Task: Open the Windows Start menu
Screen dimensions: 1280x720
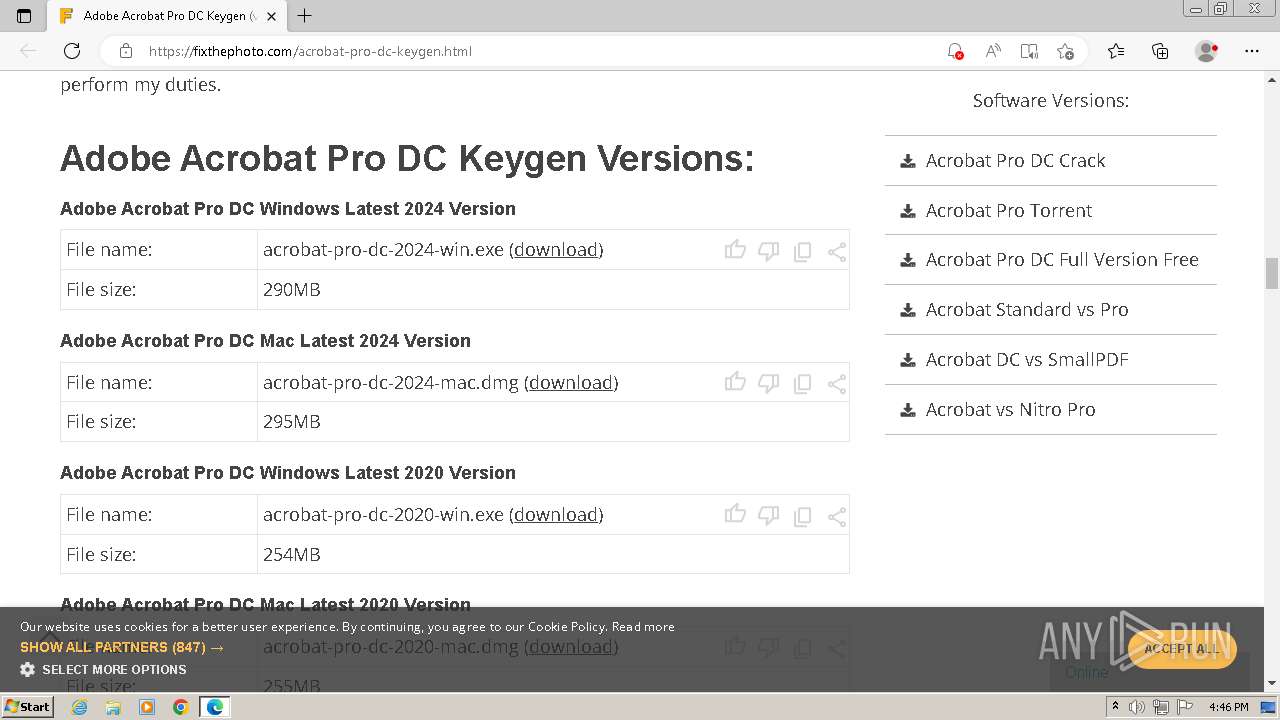Action: tap(27, 706)
